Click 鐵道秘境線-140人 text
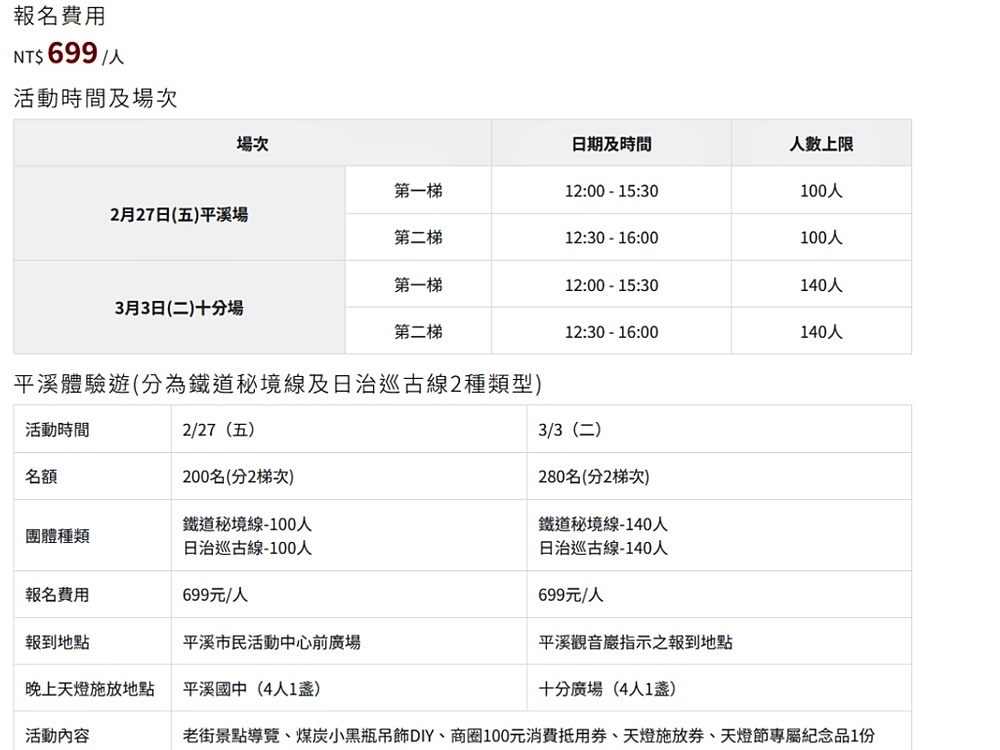Viewport: 1000px width, 750px height. 603,524
